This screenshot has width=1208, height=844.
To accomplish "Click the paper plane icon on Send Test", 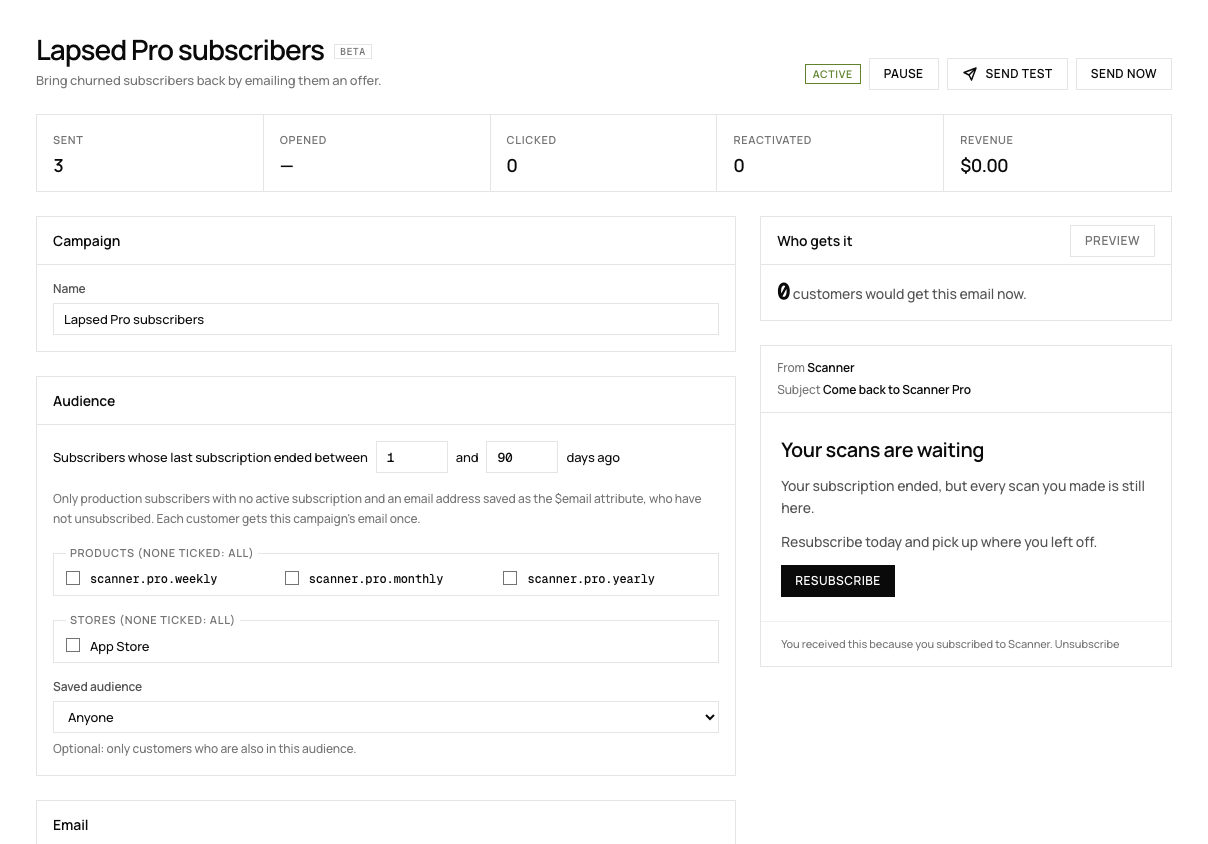I will pos(969,74).
